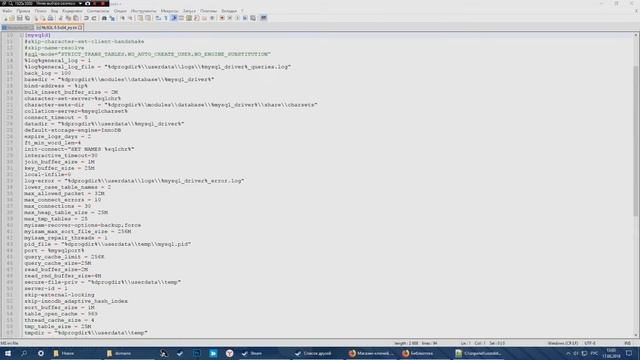This screenshot has width=640, height=360.
Task: Click the Stop recording macro icon
Action: tap(230, 18)
